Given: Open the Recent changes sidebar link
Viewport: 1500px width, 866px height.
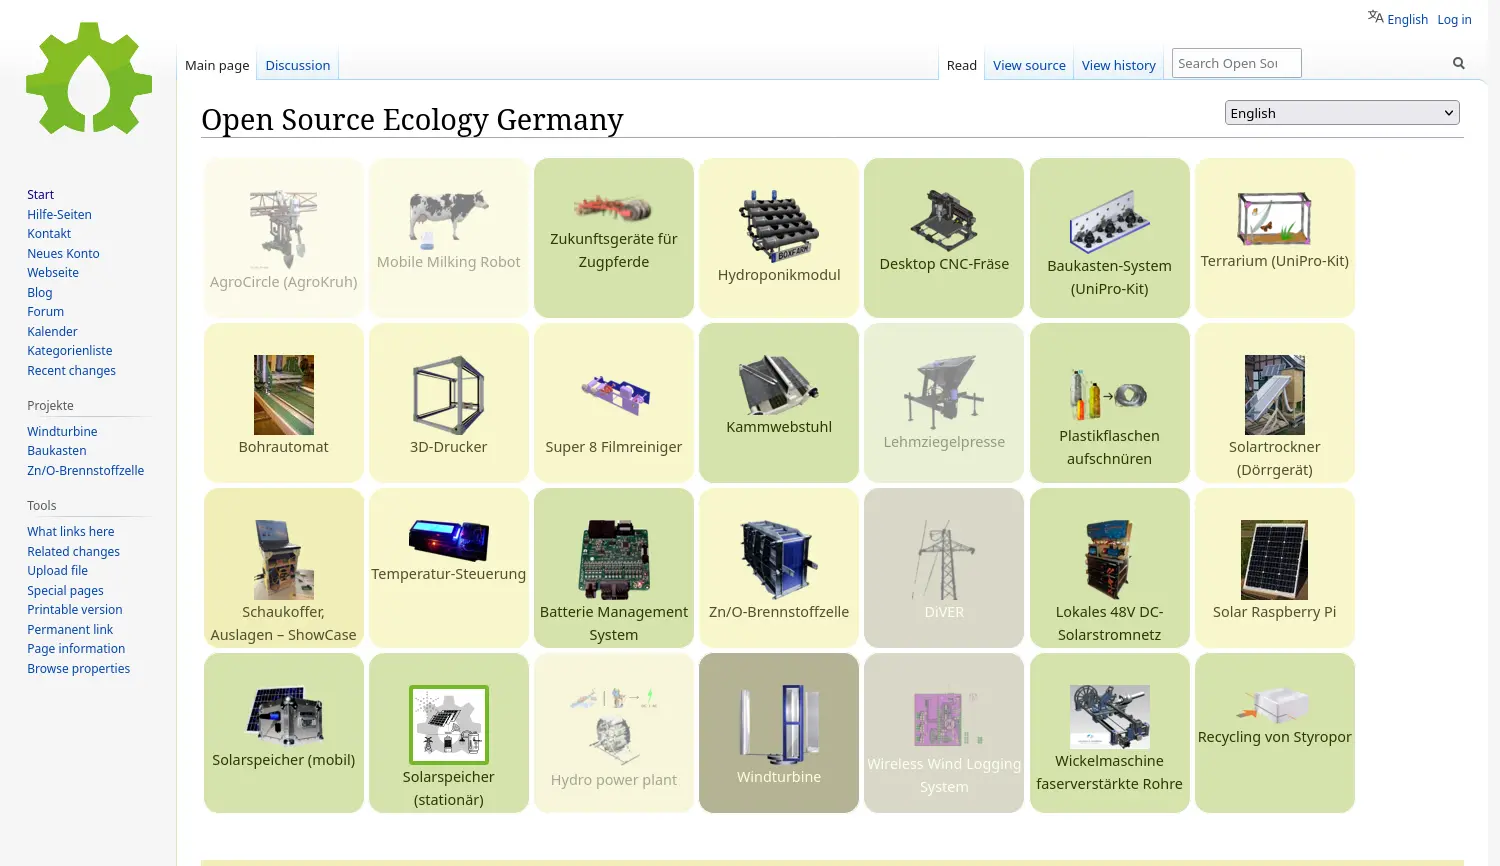Looking at the screenshot, I should [x=71, y=370].
